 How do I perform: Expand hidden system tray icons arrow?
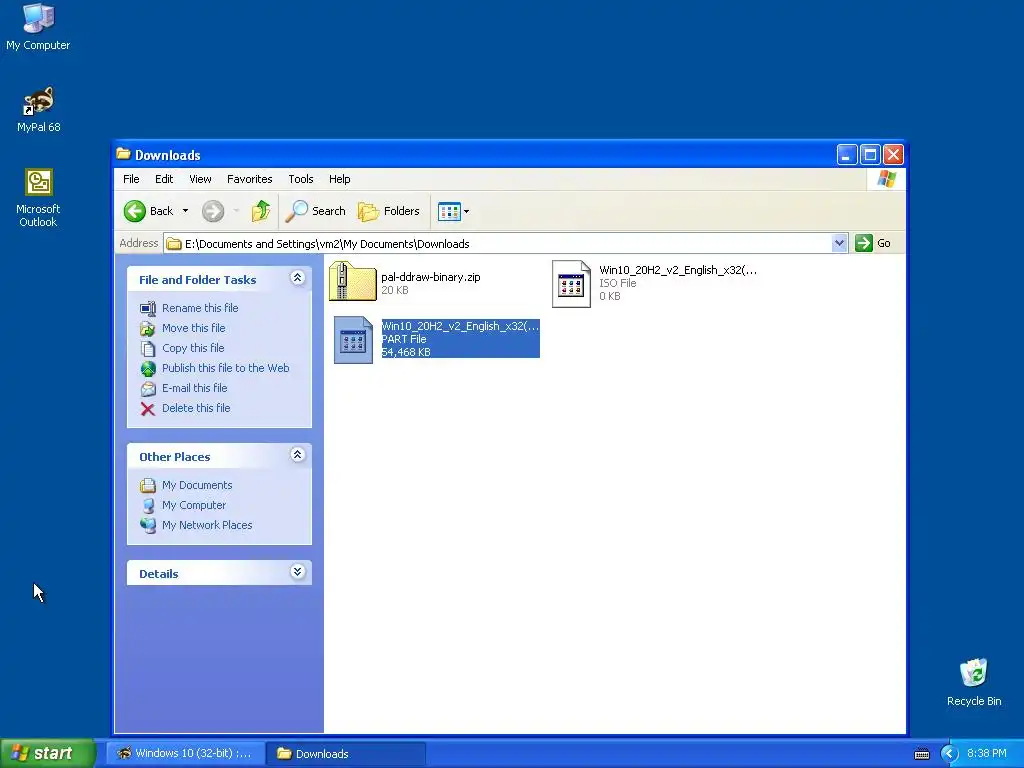(949, 754)
